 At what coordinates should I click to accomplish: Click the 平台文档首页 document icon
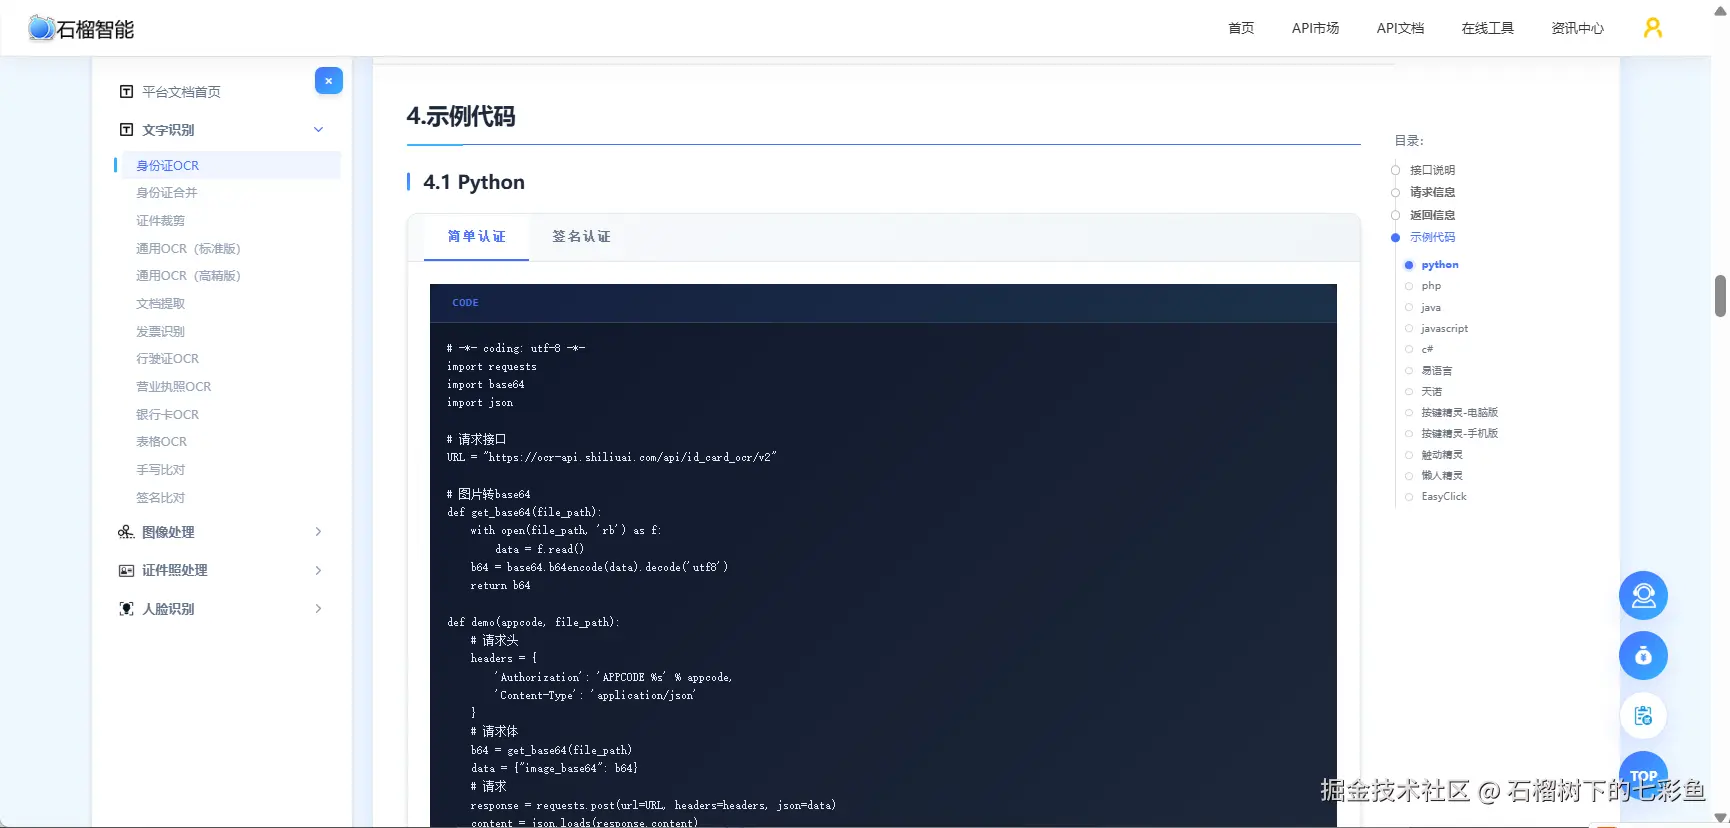[126, 92]
